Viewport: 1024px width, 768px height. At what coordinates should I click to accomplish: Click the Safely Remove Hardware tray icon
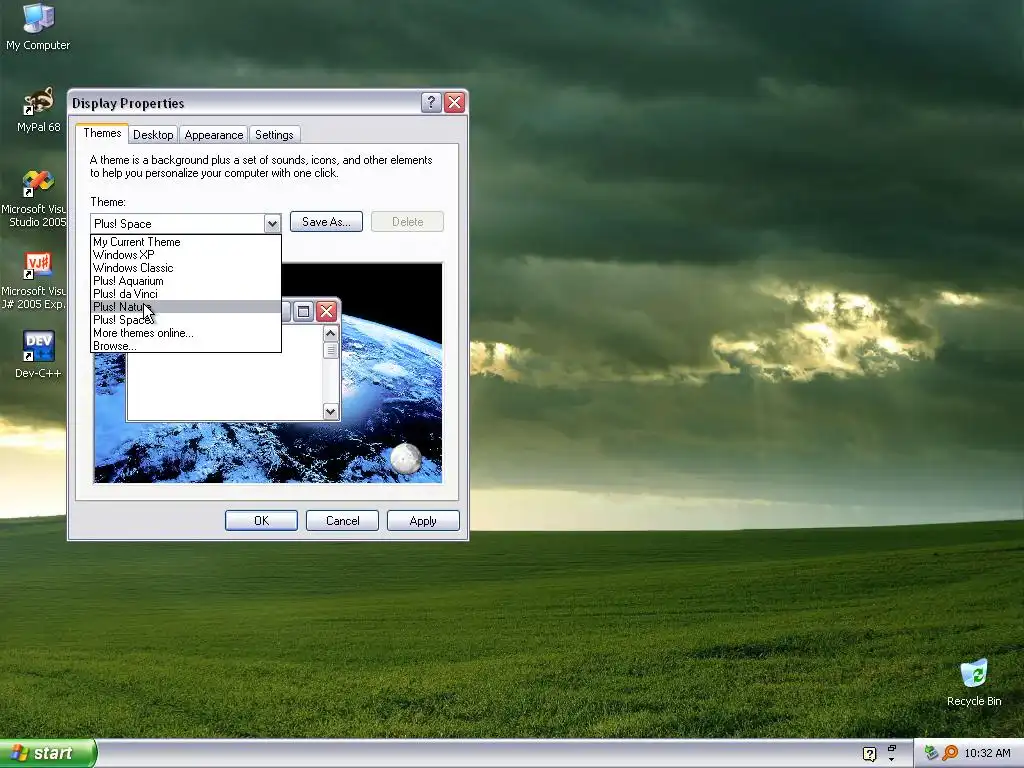point(931,753)
